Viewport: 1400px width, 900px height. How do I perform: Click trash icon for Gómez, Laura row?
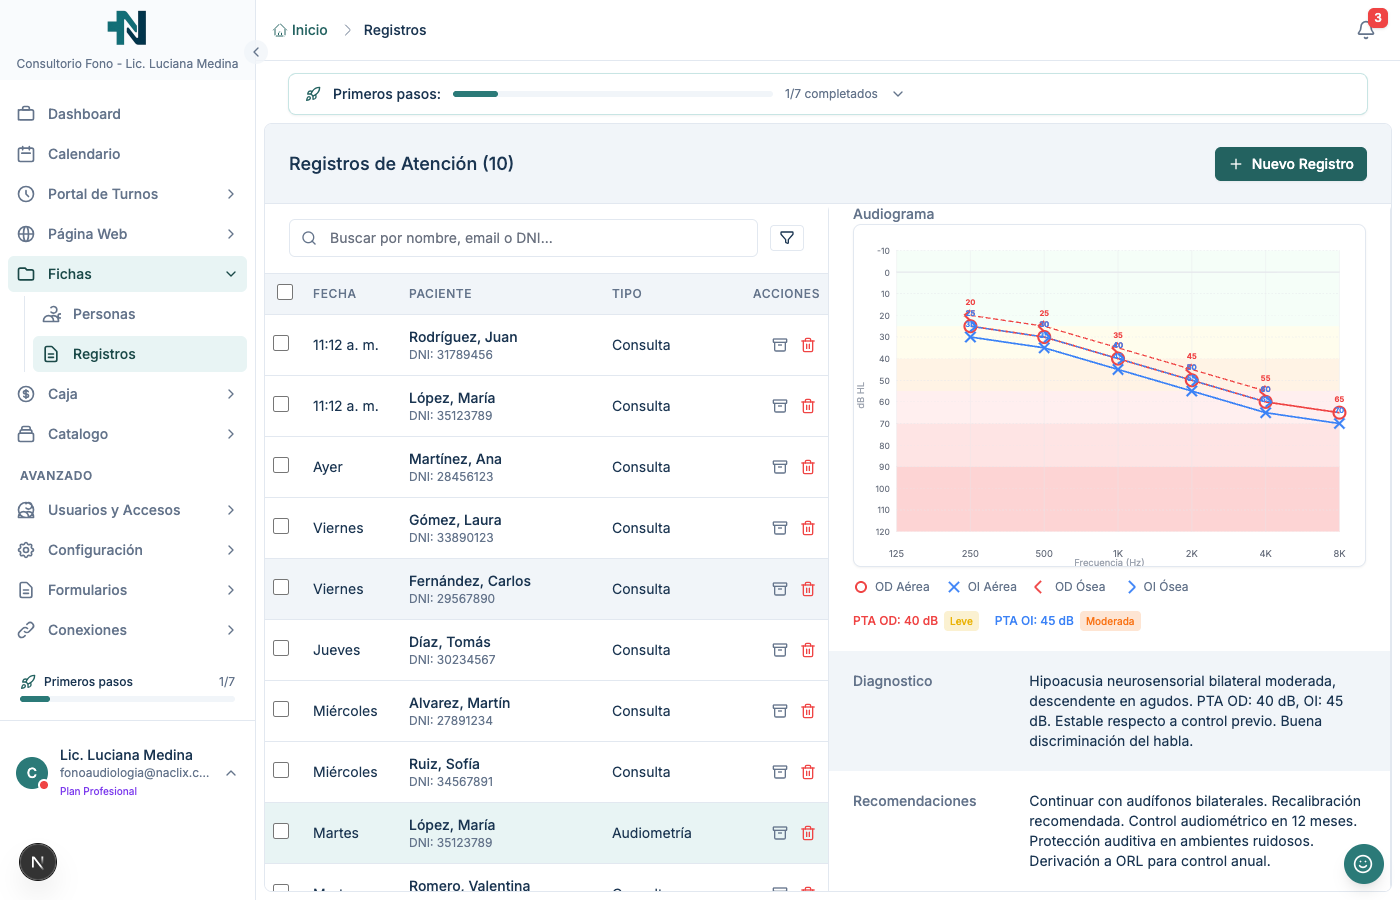point(808,528)
